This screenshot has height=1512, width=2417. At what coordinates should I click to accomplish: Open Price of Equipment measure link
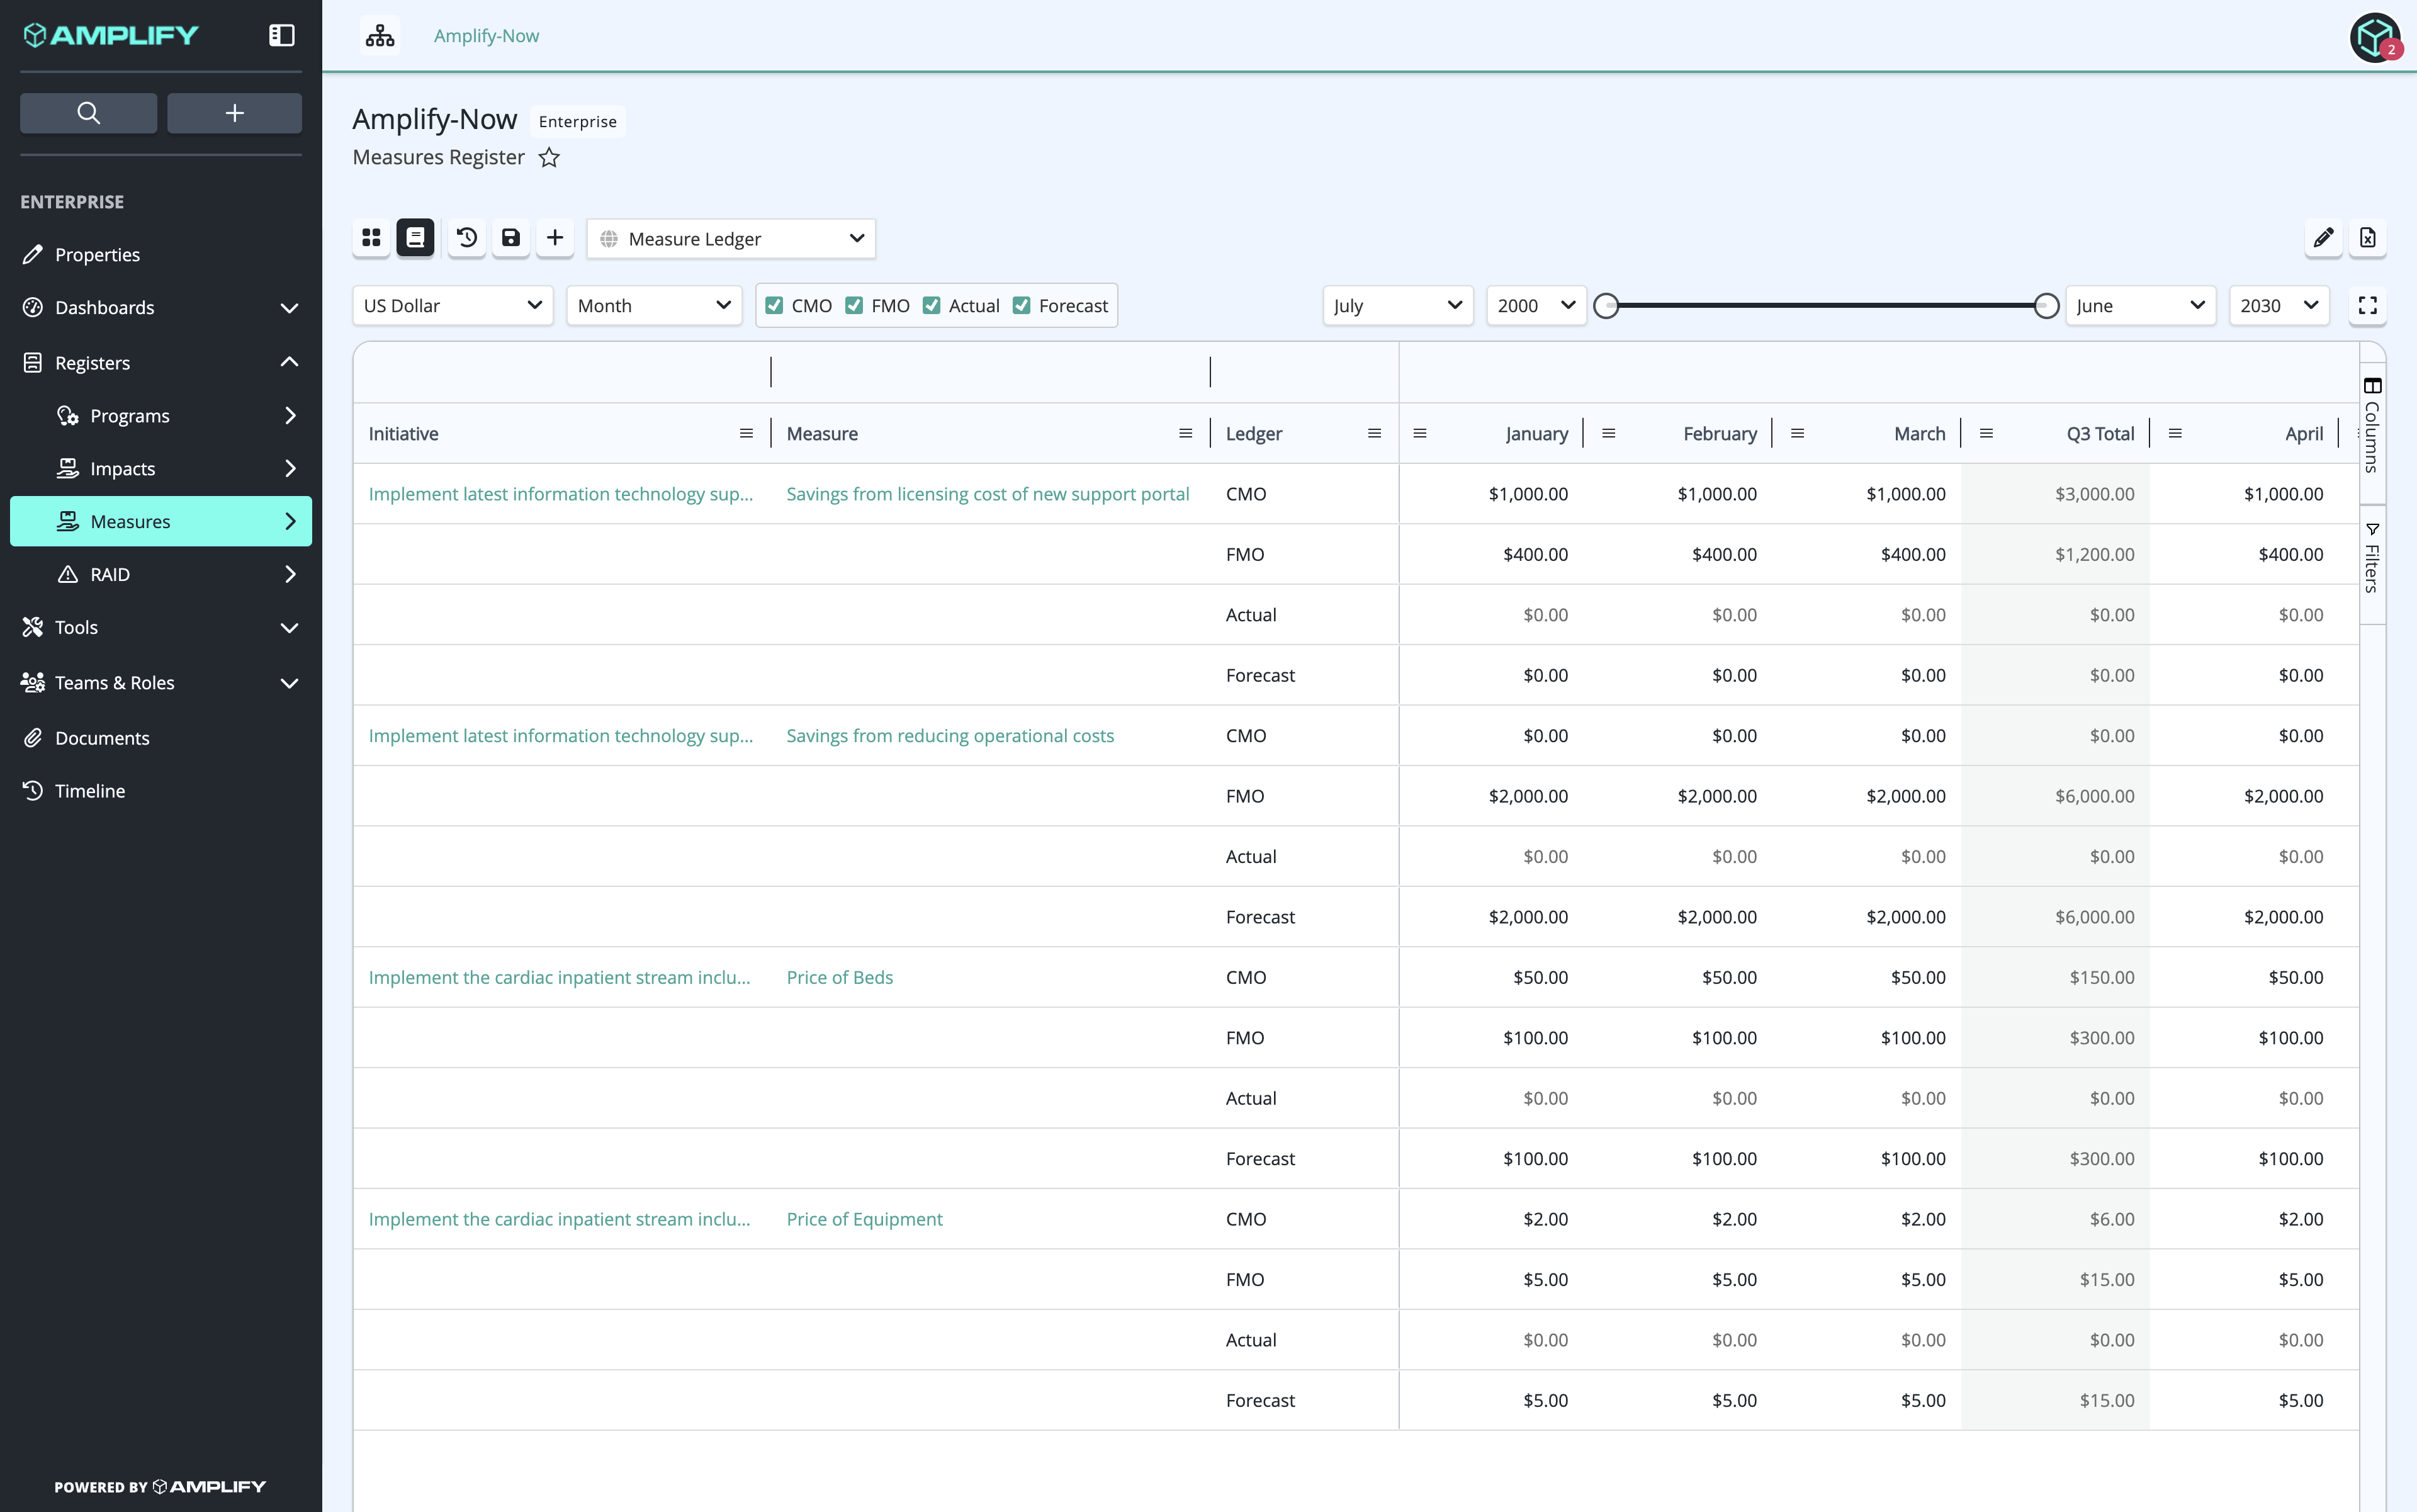(x=864, y=1220)
